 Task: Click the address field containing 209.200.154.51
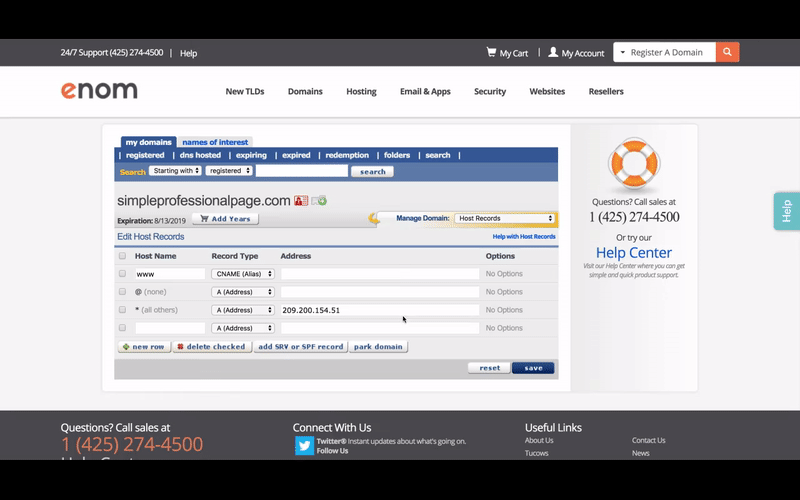coord(380,310)
